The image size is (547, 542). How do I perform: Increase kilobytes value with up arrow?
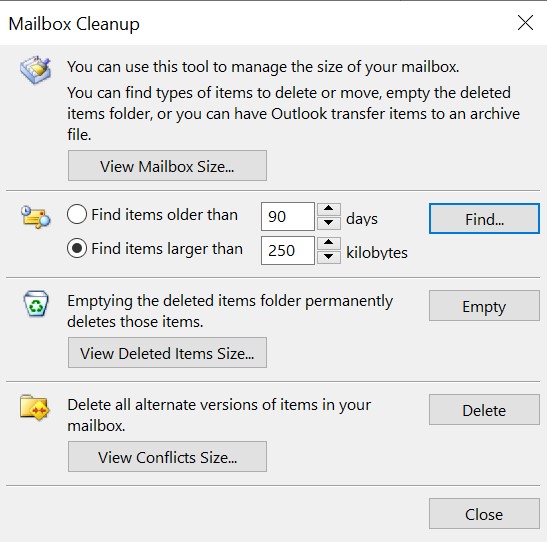(328, 243)
